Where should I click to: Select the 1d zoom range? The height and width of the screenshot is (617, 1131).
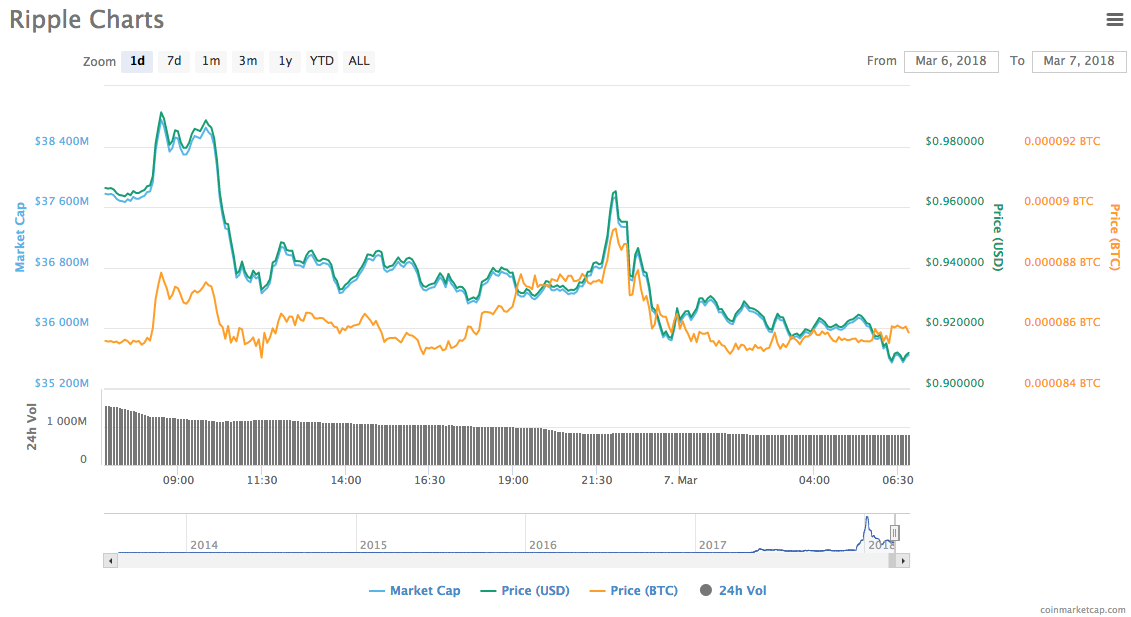137,61
